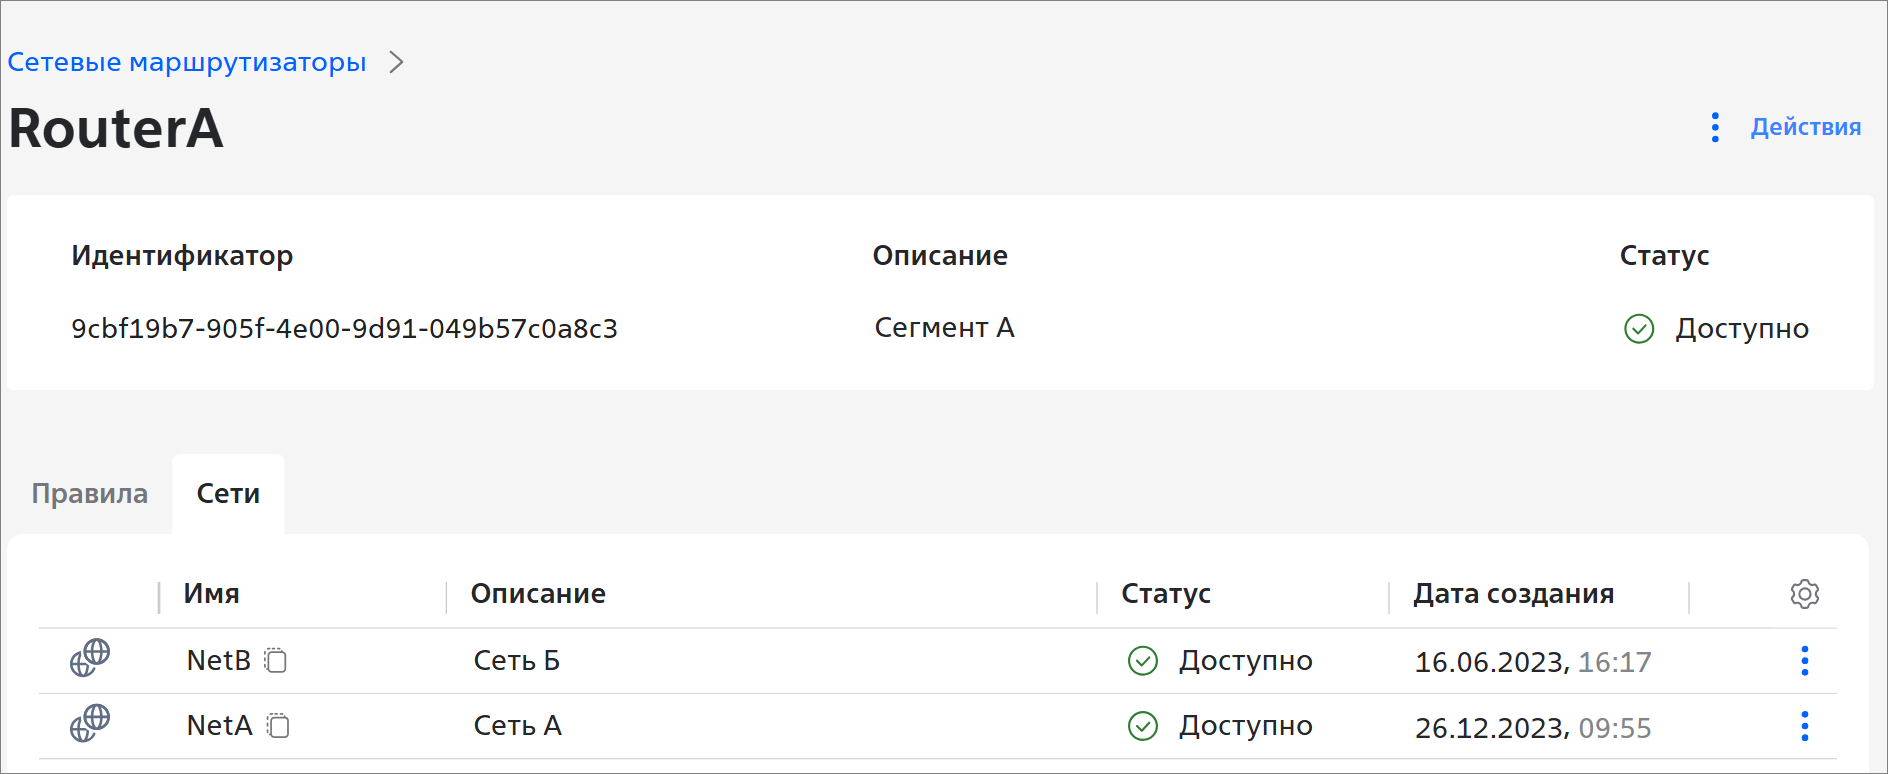Click the Статус column header in table
The width and height of the screenshot is (1888, 774).
pyautogui.click(x=1166, y=594)
